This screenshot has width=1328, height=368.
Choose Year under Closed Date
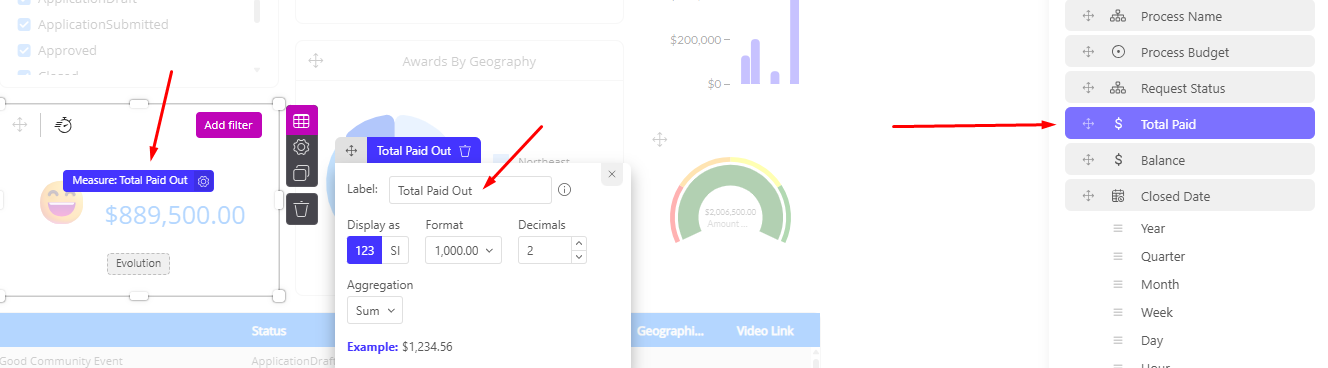tap(1153, 228)
